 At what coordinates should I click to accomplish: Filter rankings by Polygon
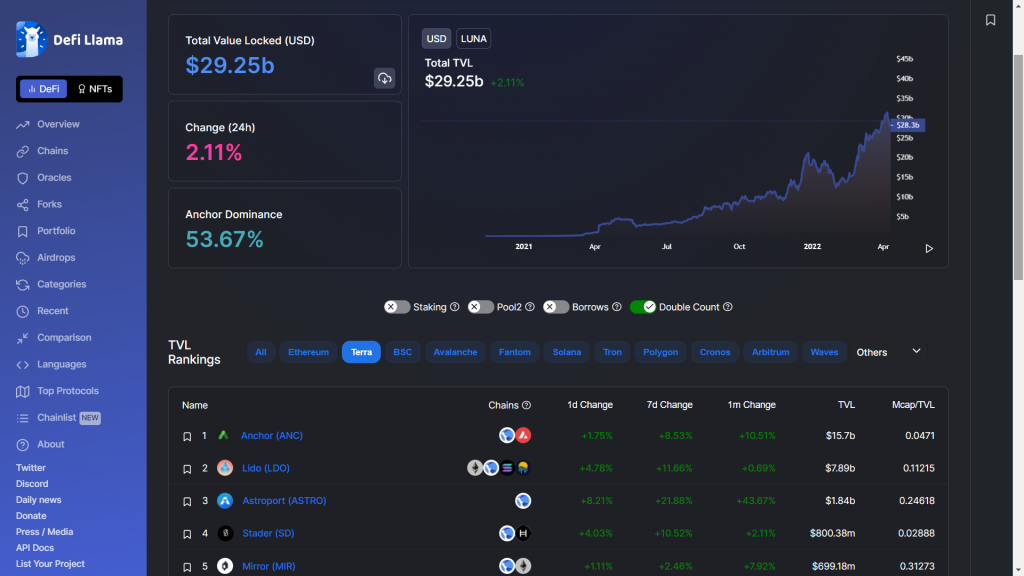[660, 352]
